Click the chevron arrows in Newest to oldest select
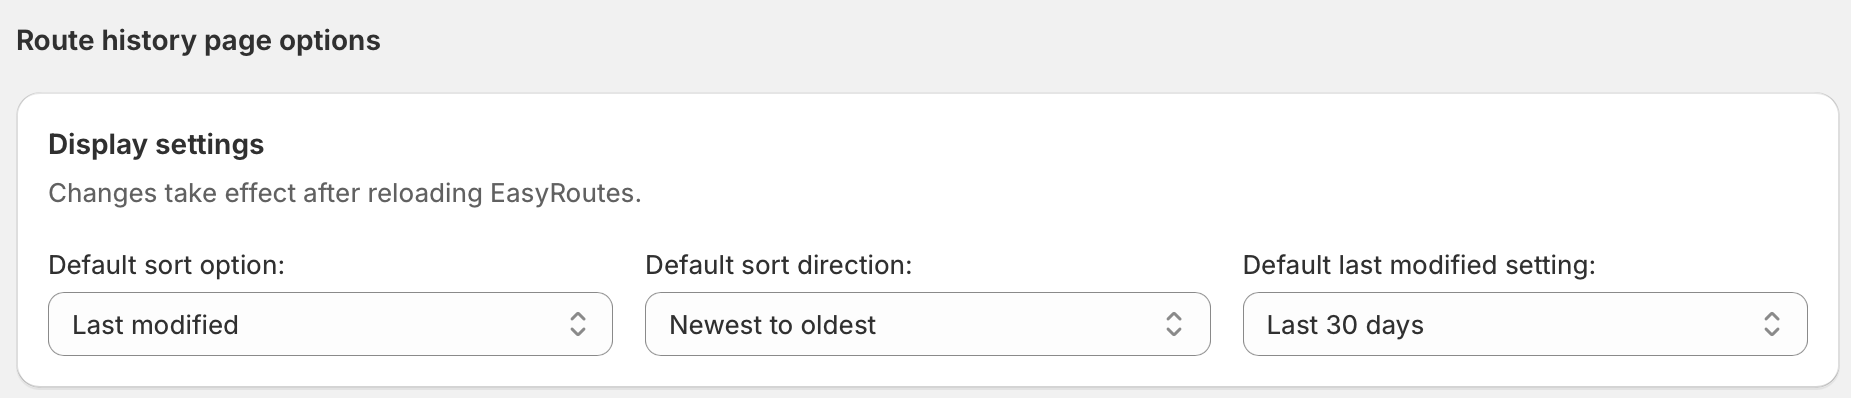1851x398 pixels. 1175,324
